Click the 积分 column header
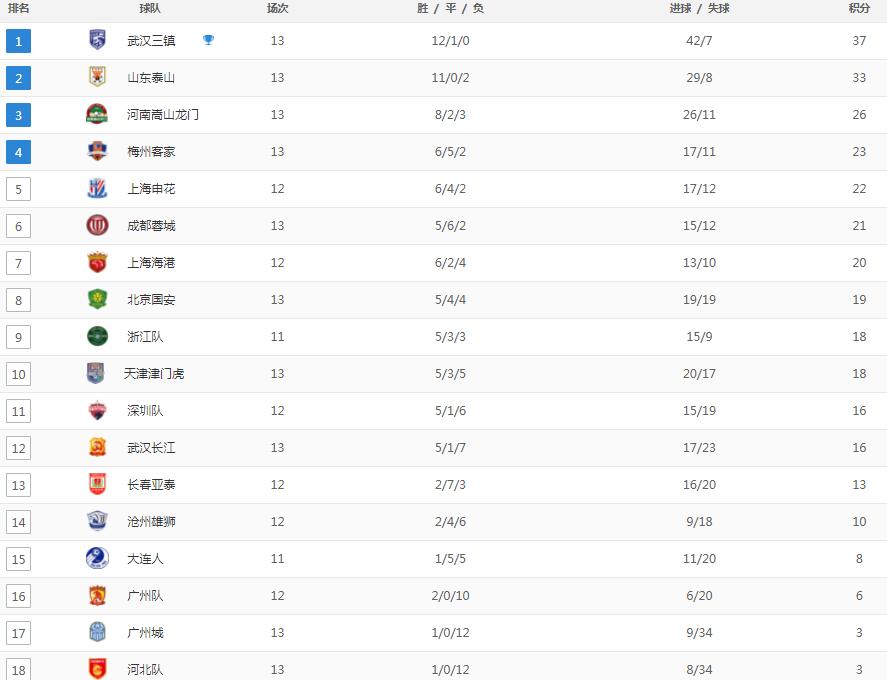 pos(859,10)
